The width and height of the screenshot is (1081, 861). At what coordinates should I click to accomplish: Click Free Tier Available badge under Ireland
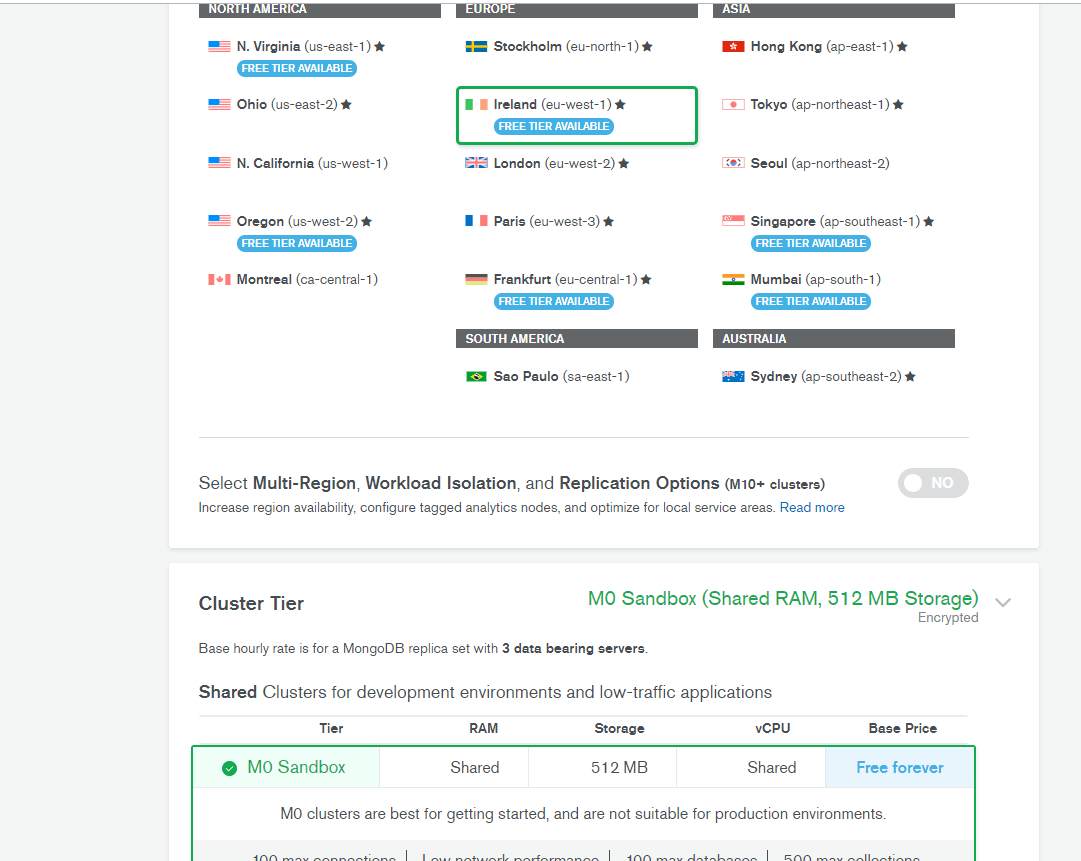554,126
